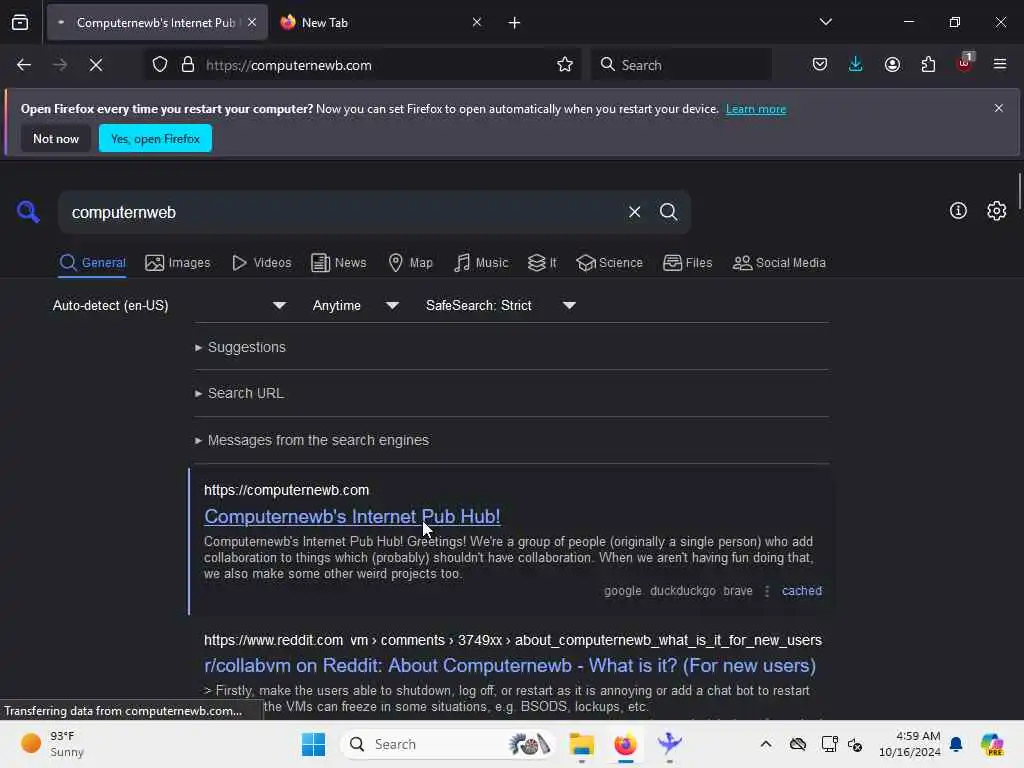The height and width of the screenshot is (768, 1024).
Task: Select the Science category tab
Action: tap(609, 263)
